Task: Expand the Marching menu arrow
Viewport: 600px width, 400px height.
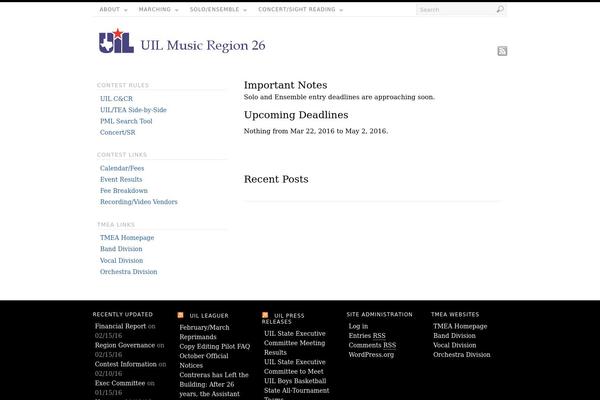Action: coord(177,10)
